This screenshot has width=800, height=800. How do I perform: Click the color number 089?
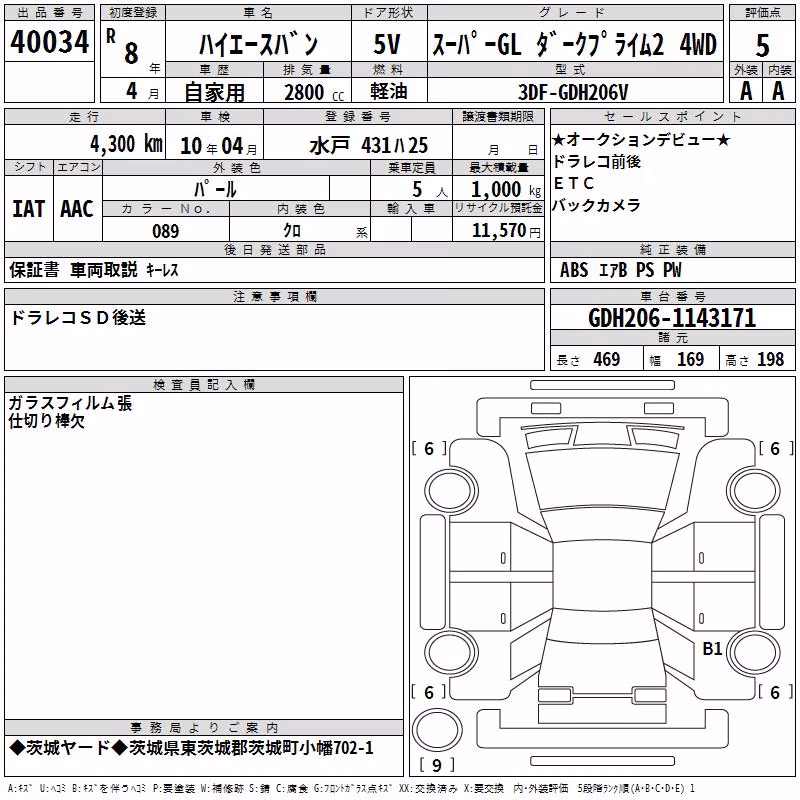coord(166,231)
